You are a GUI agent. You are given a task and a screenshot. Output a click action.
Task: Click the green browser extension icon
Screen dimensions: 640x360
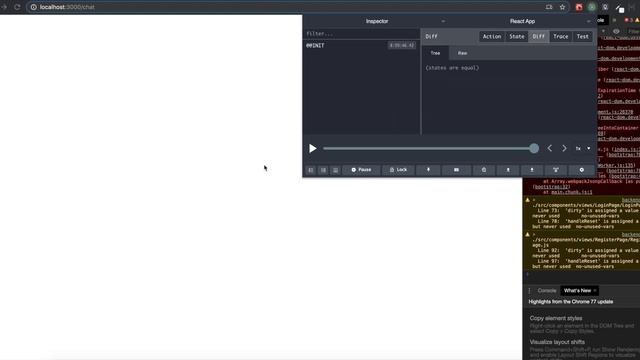(x=592, y=7)
